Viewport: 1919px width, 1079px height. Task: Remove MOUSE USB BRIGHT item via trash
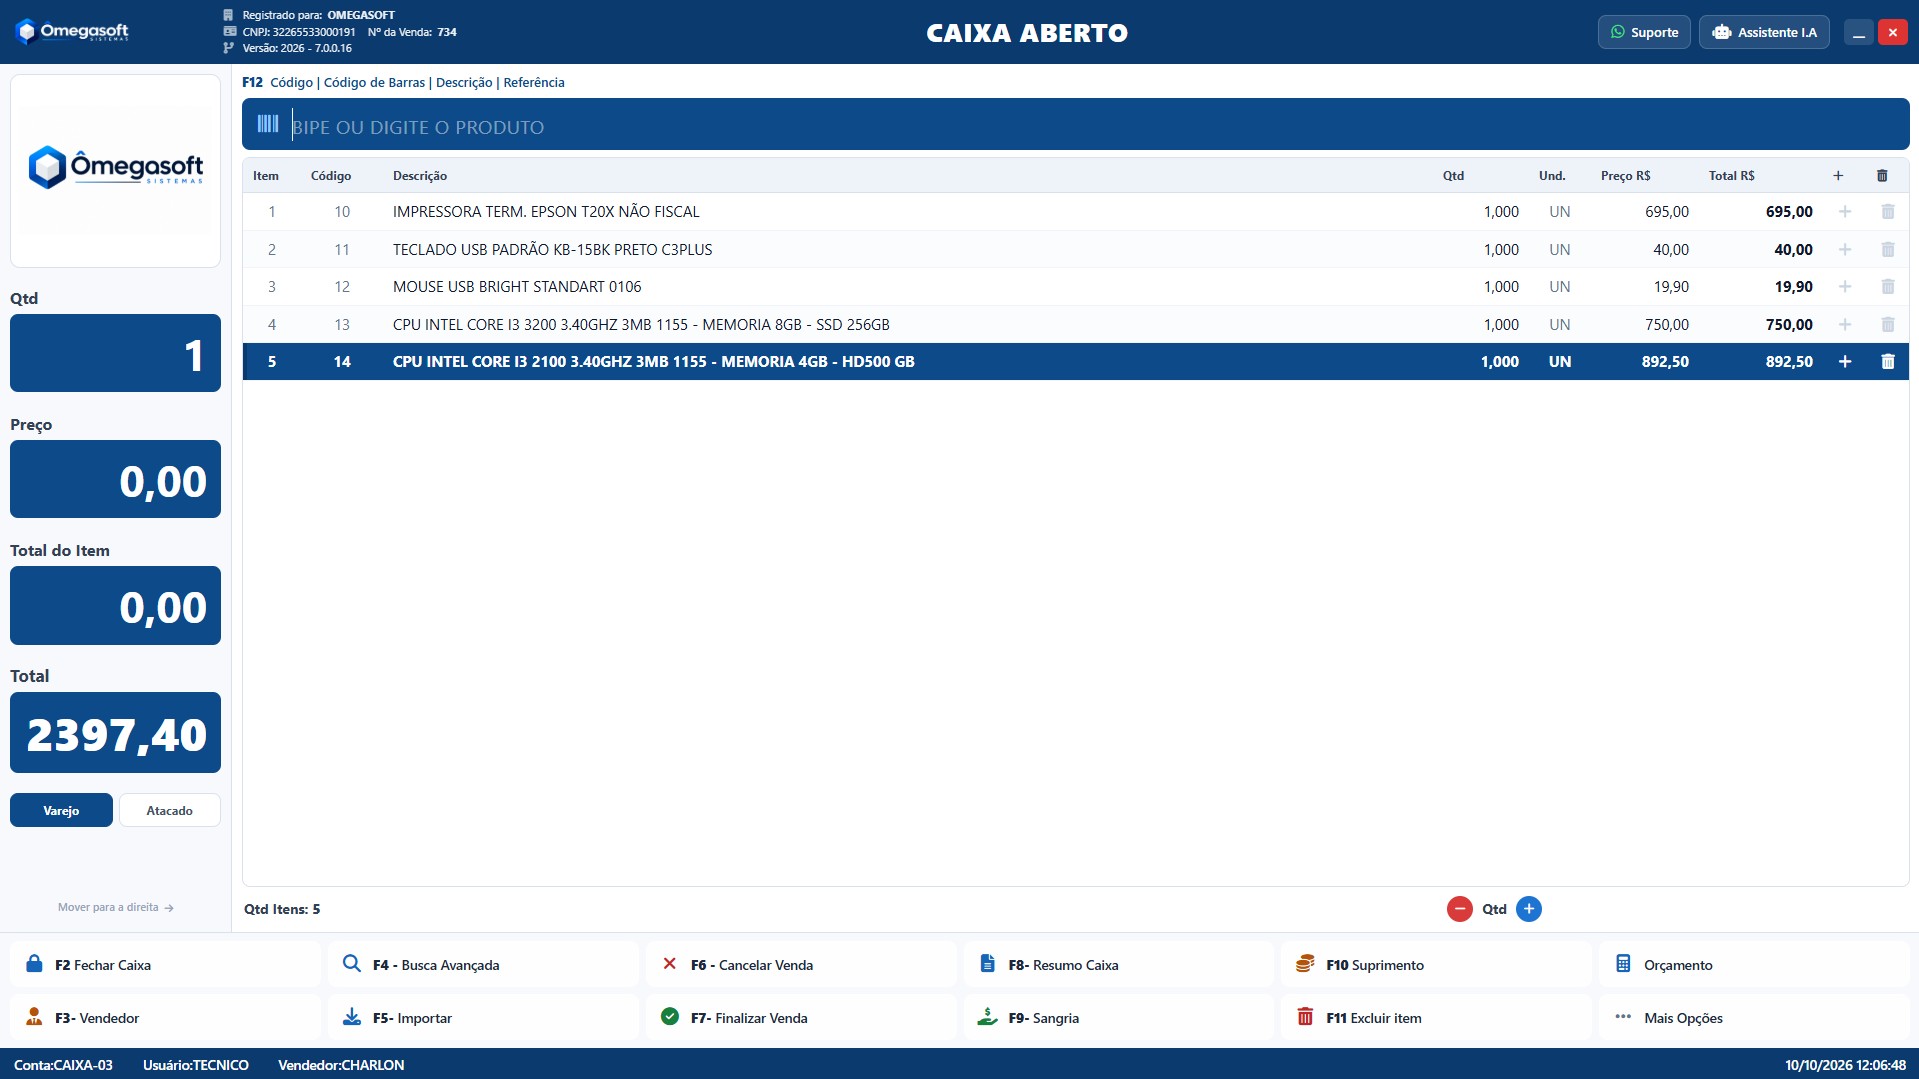pyautogui.click(x=1888, y=287)
